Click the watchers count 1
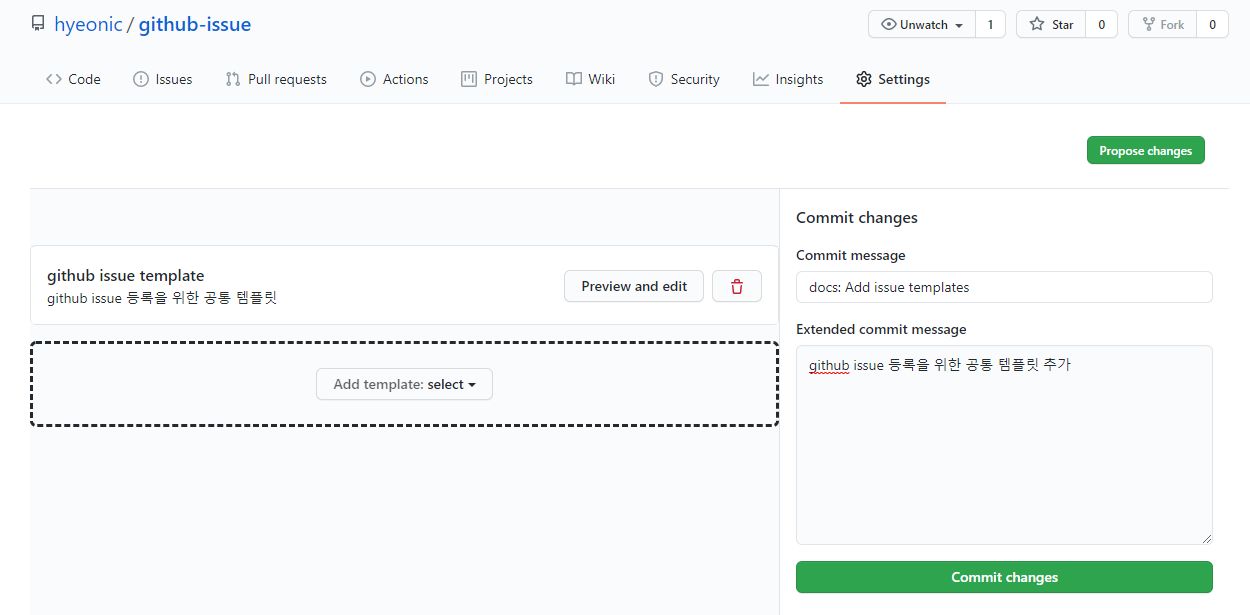1250x615 pixels. pyautogui.click(x=990, y=24)
